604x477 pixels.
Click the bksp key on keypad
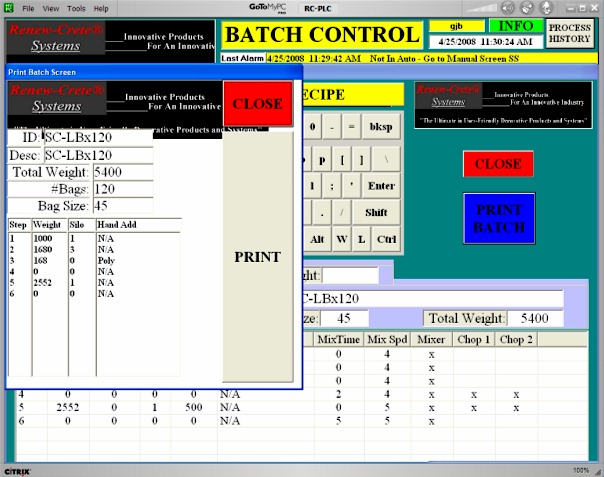(381, 126)
